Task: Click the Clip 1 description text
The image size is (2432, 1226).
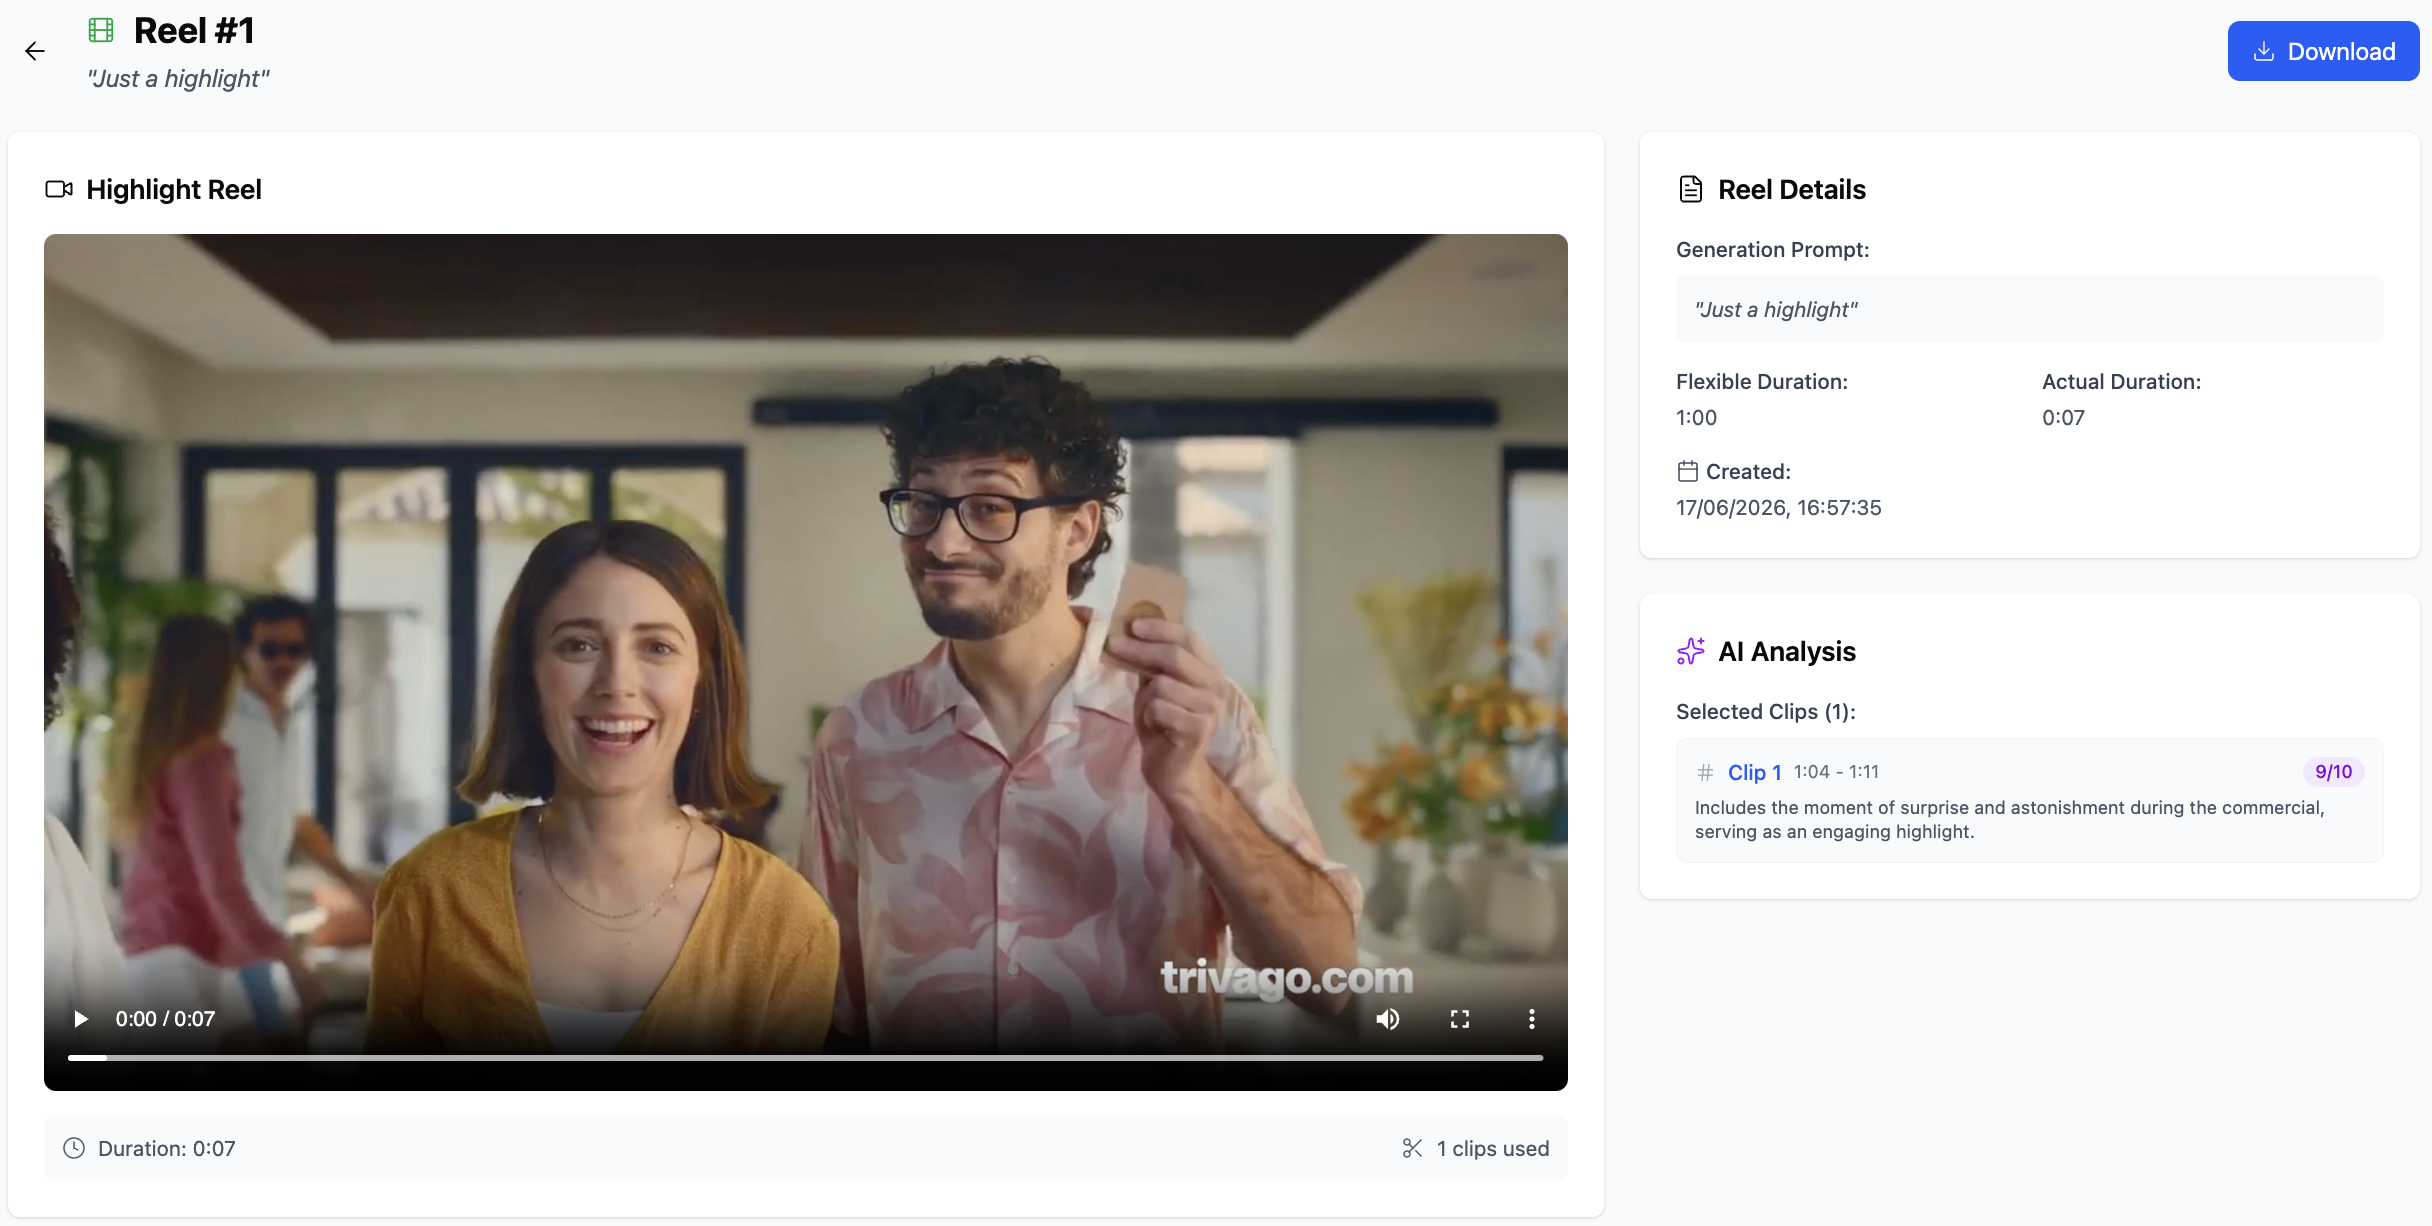Action: [x=2010, y=820]
